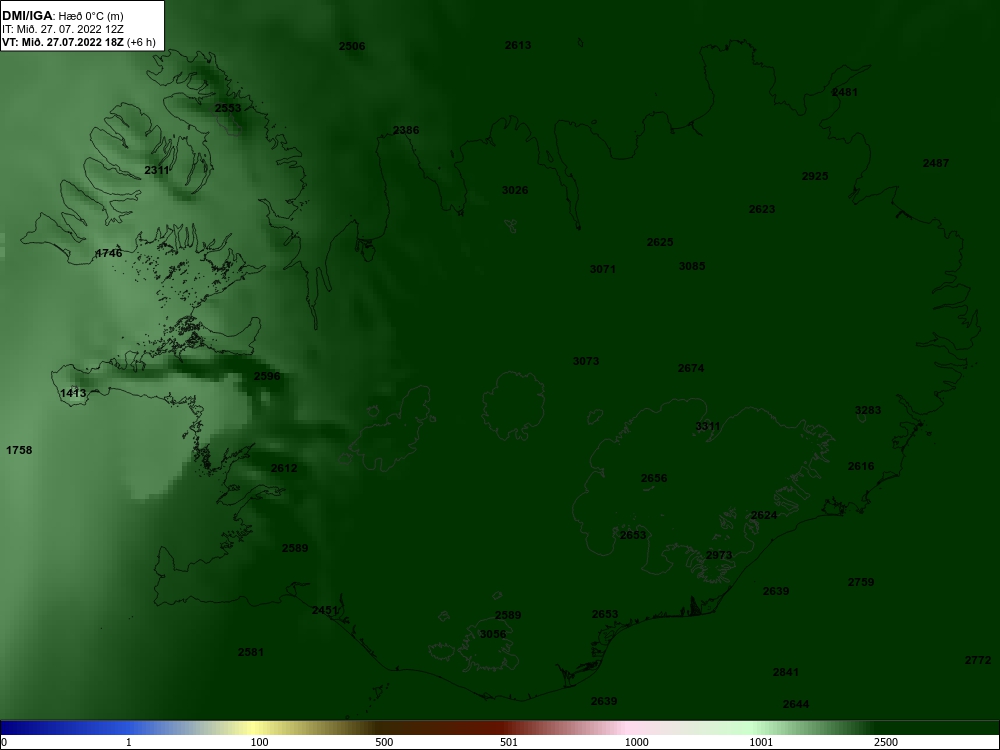
Task: Click the color scale legend bar
Action: 500,728
